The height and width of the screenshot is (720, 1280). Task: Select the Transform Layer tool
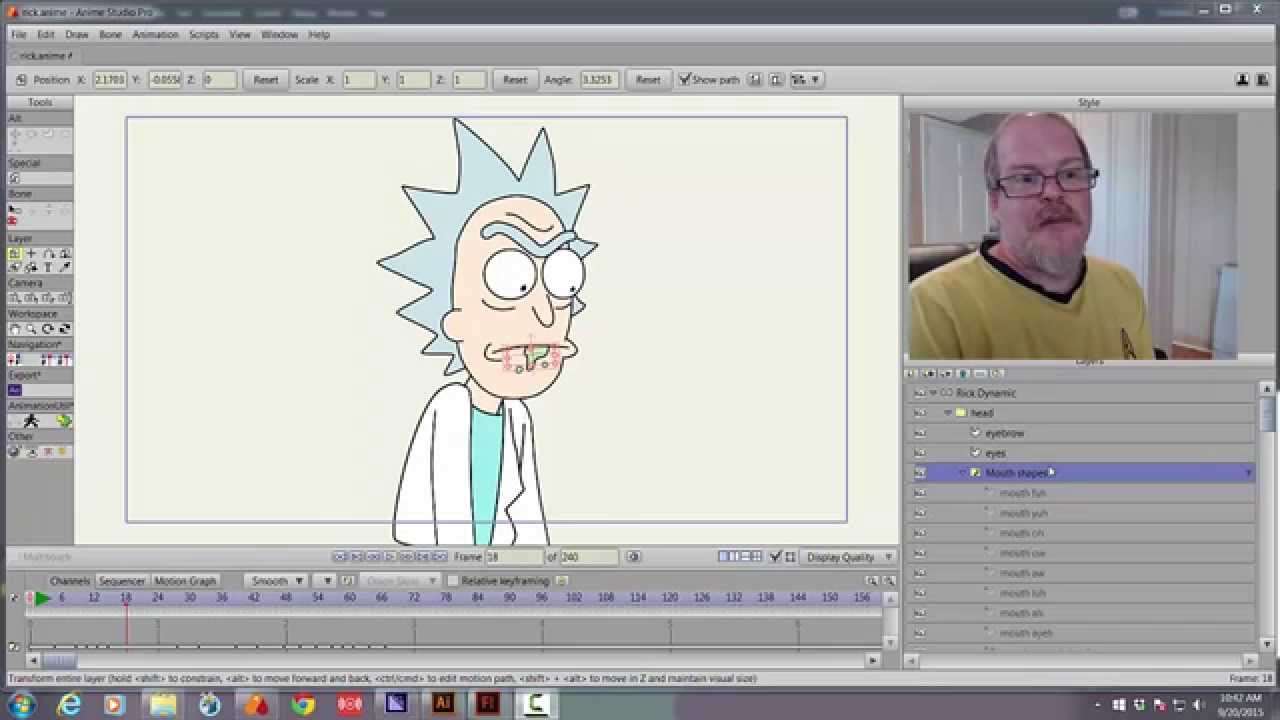pos(15,254)
